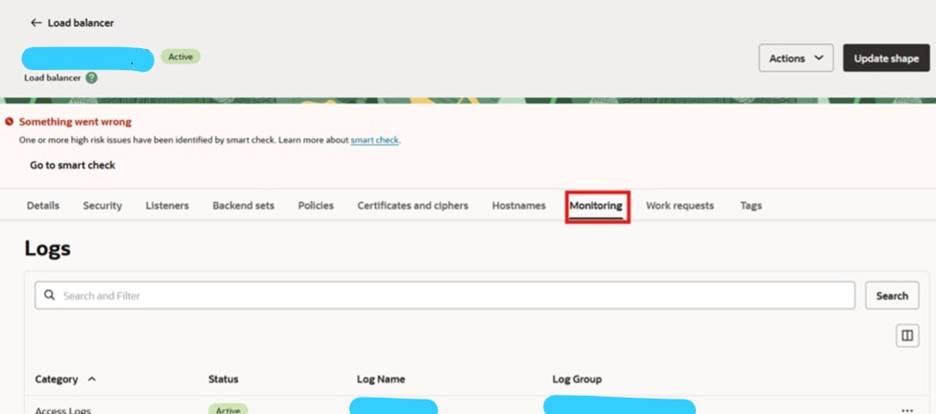Click the red error icon in warning banner
This screenshot has width=936, height=414.
(10, 122)
